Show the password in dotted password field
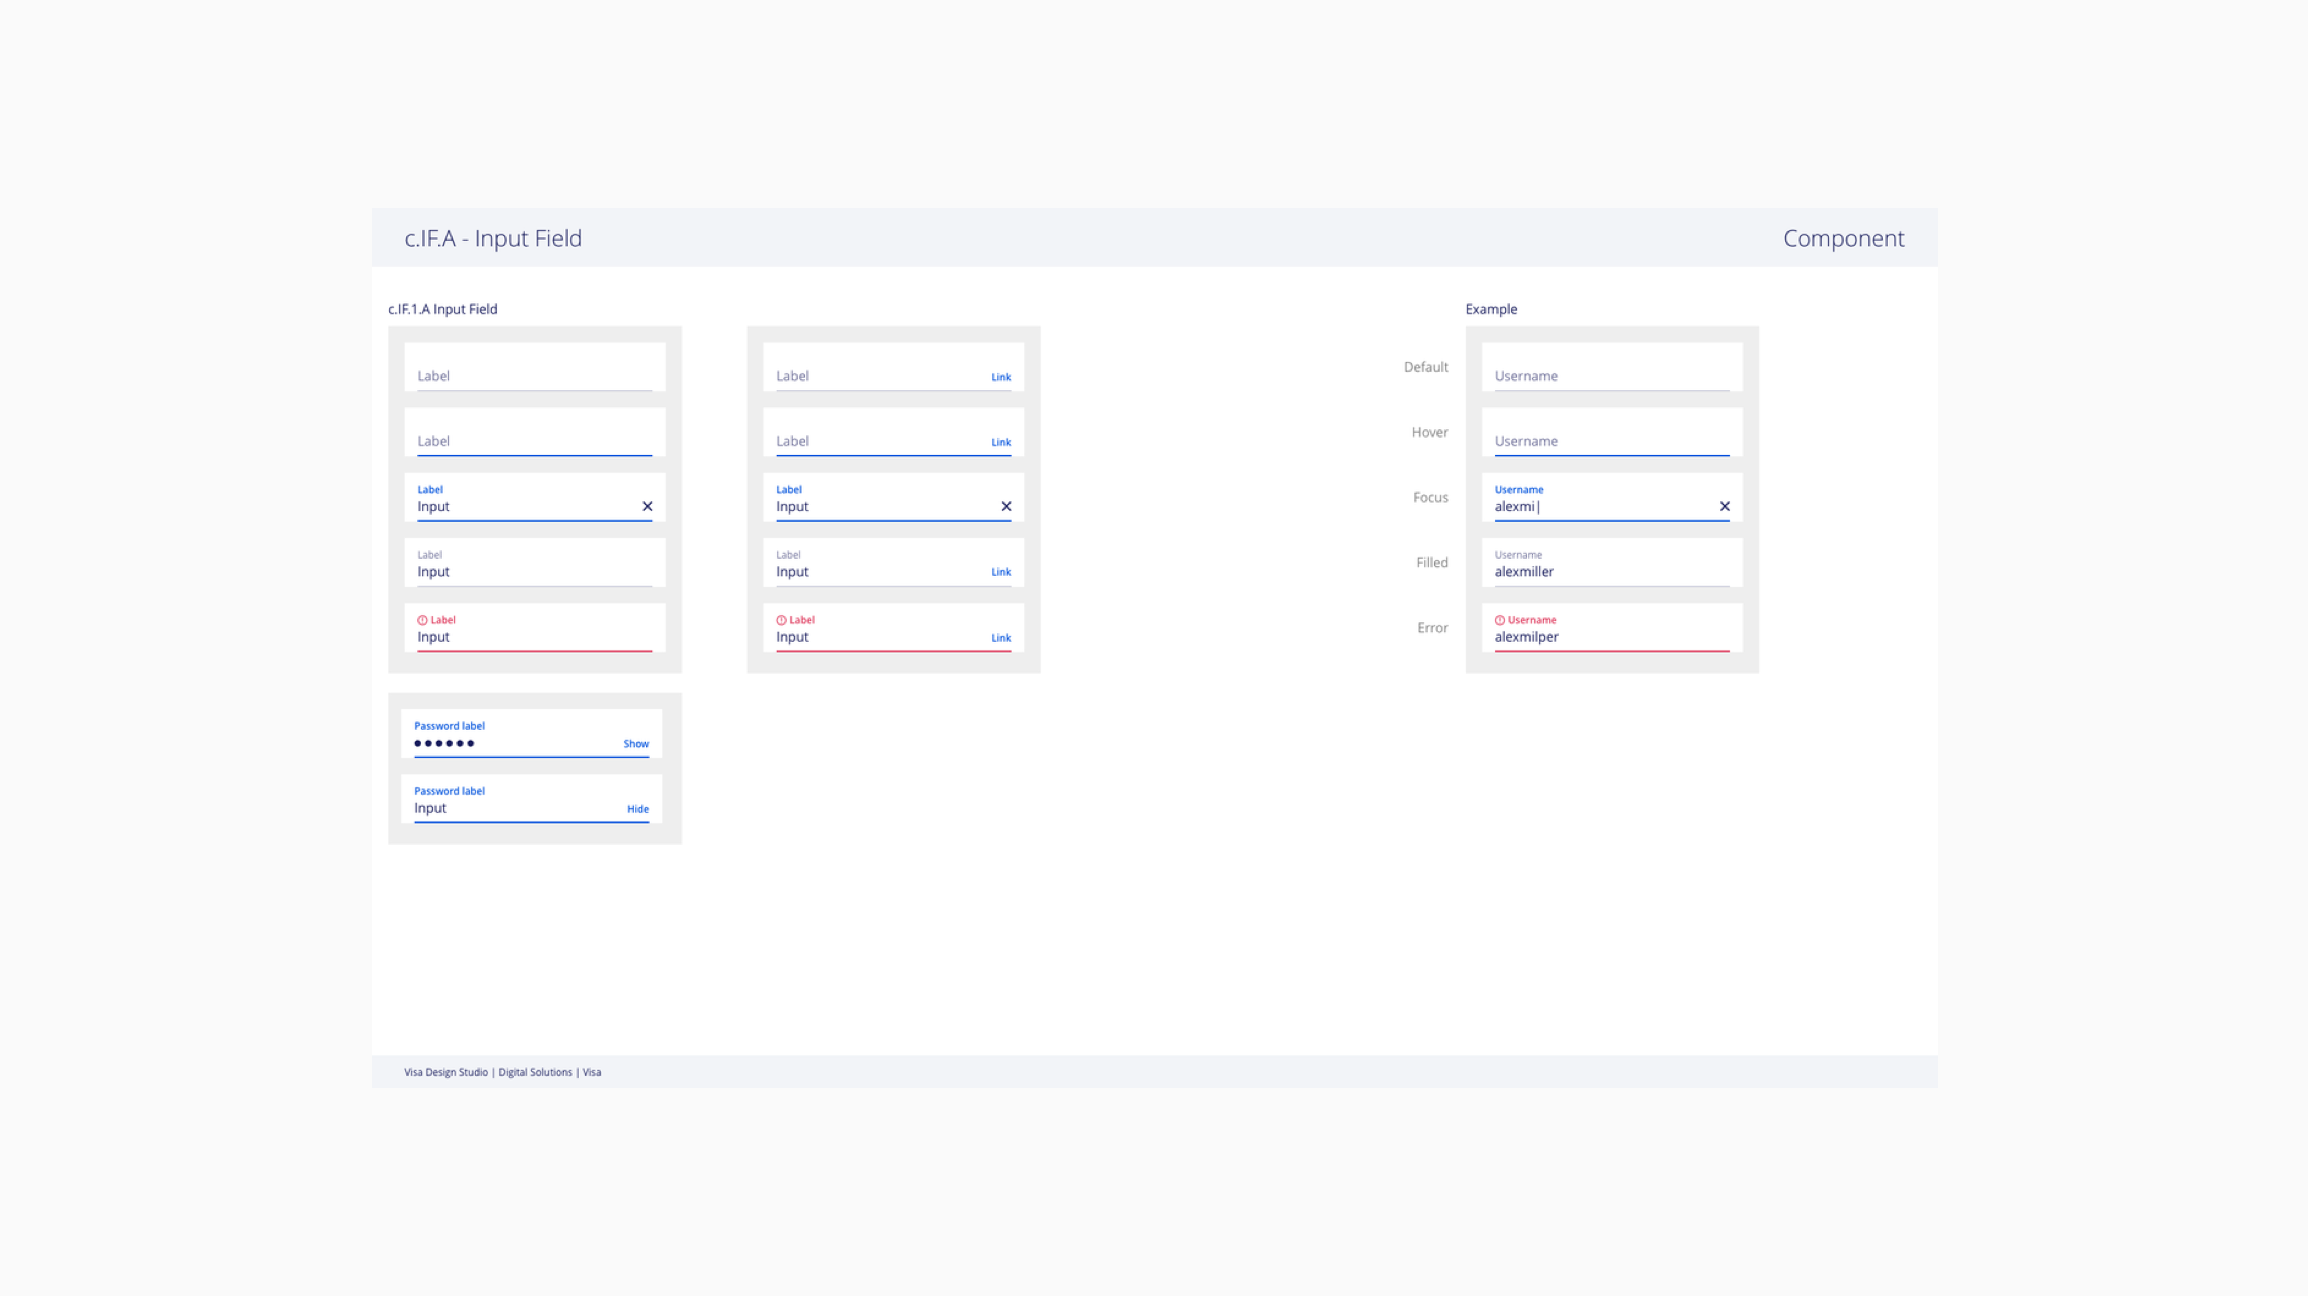2308x1296 pixels. coord(636,744)
